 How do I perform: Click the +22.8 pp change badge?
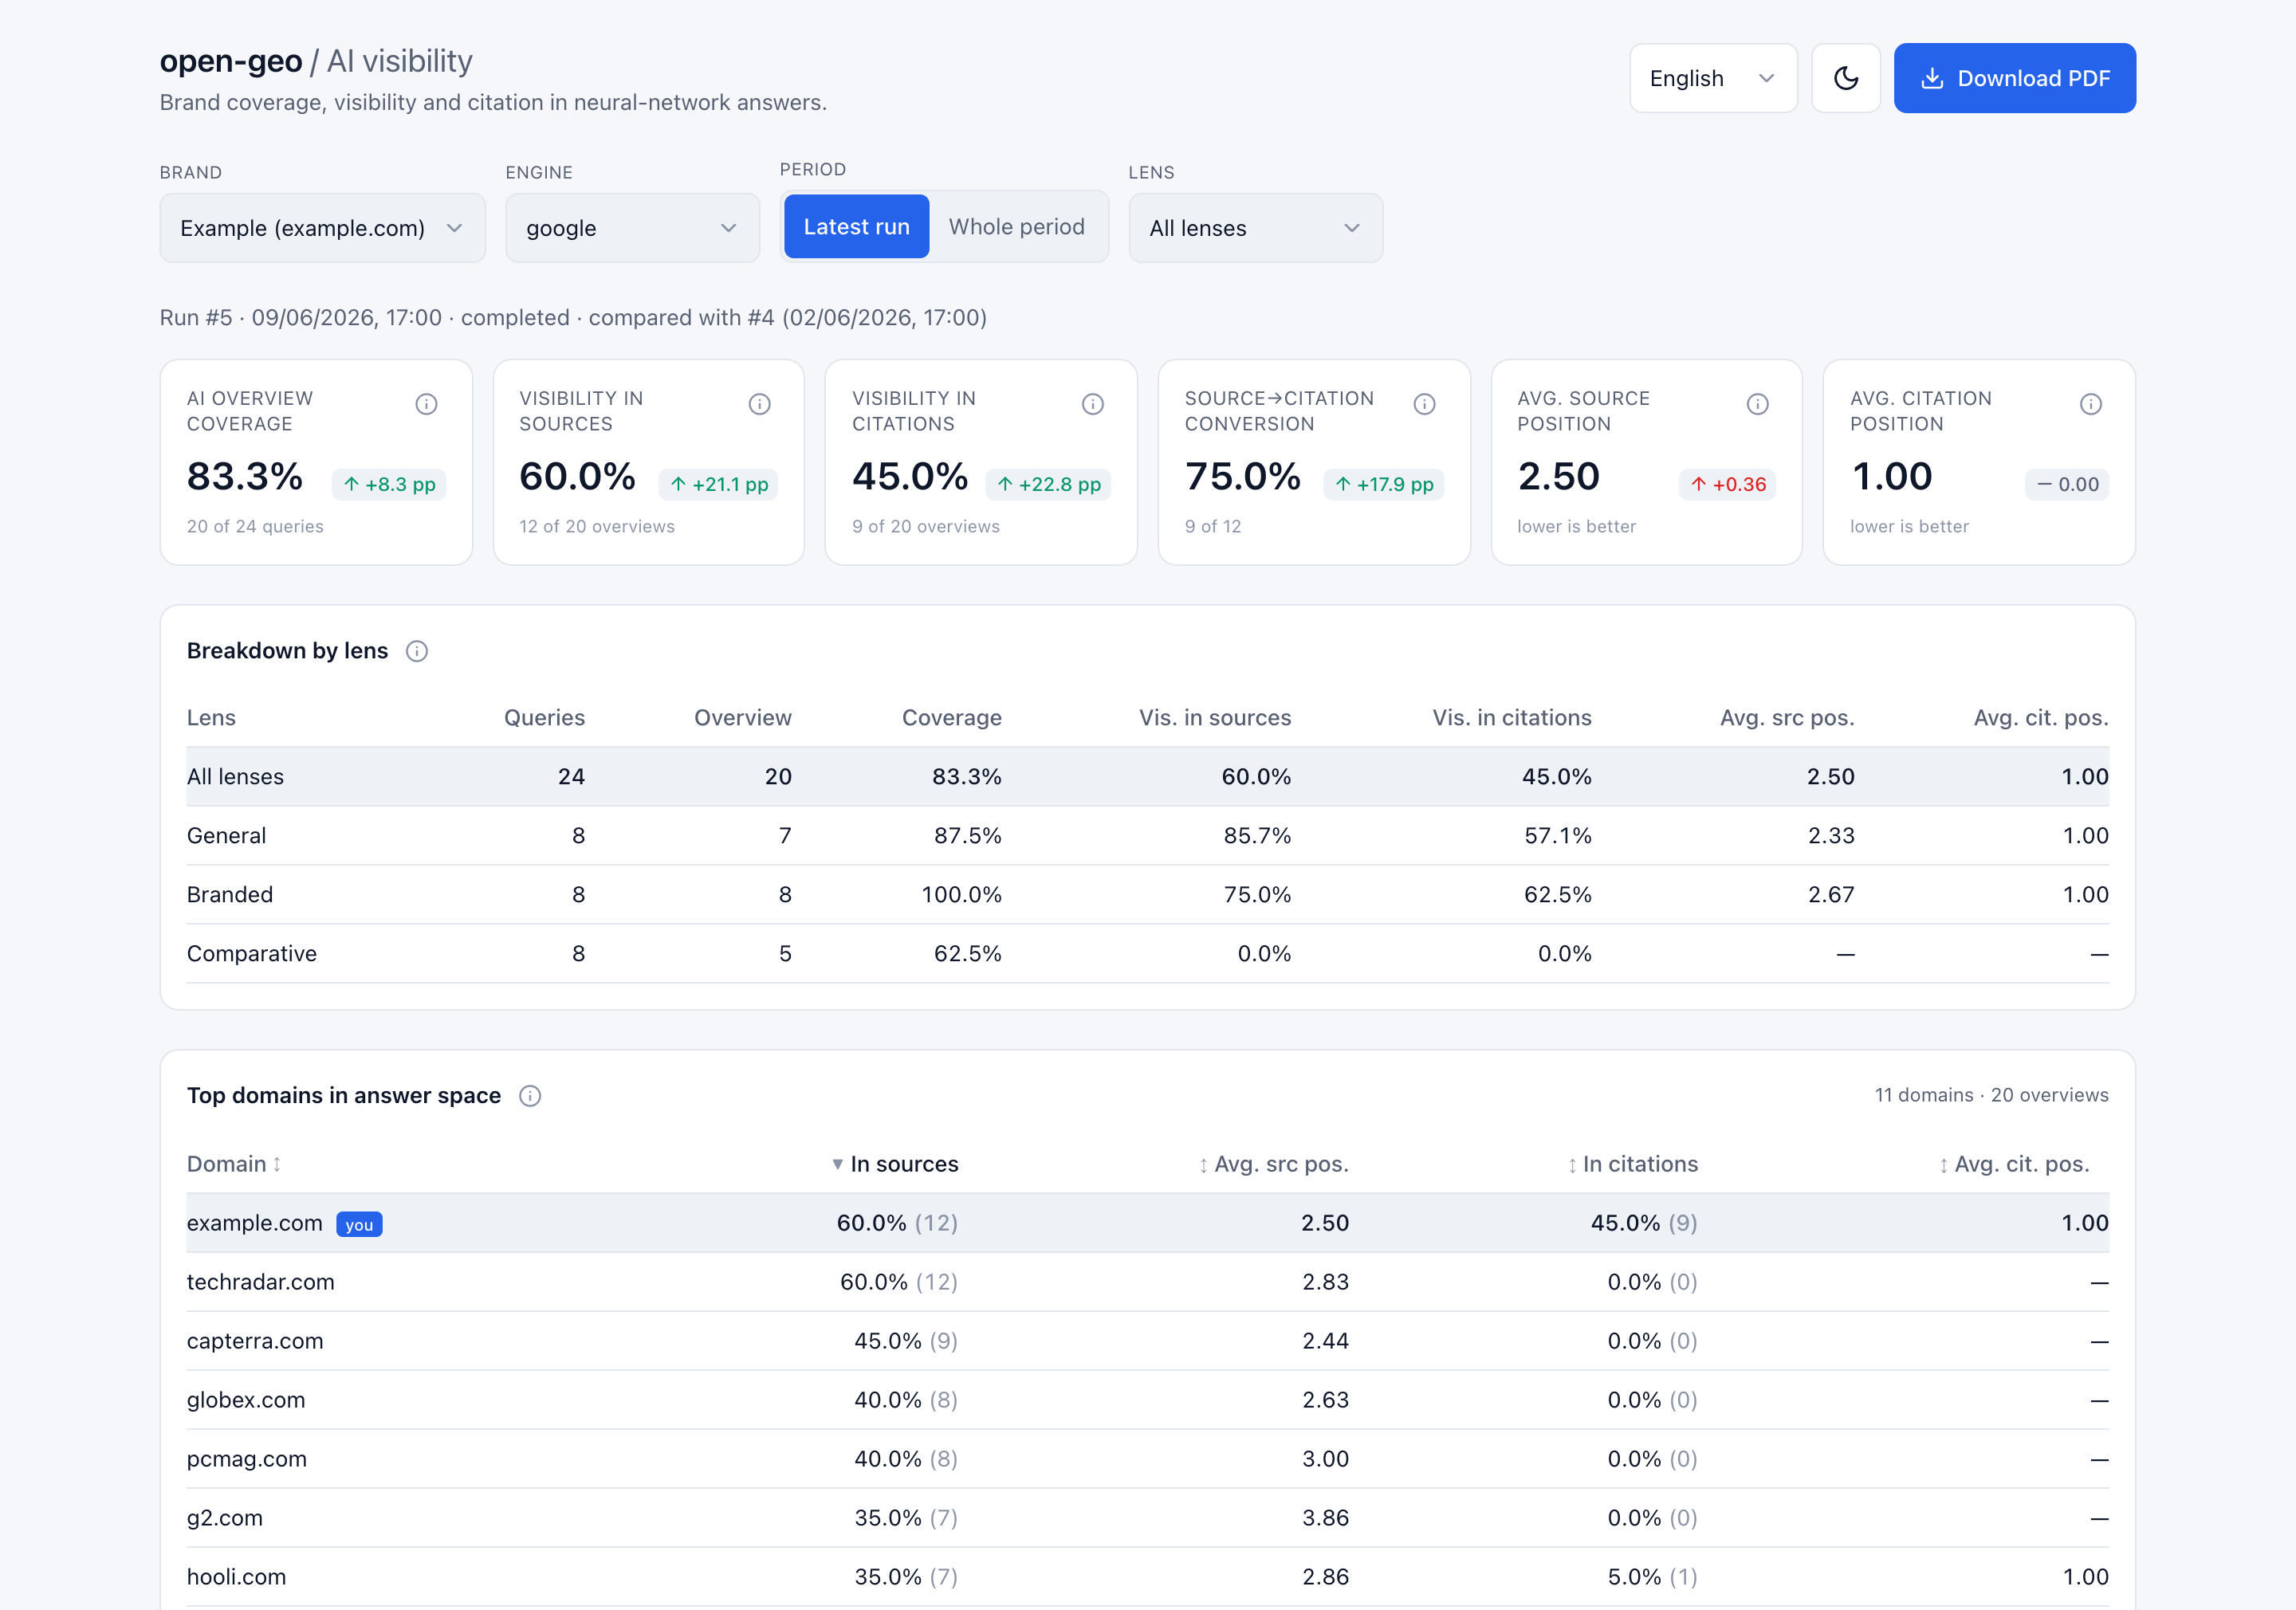1048,485
